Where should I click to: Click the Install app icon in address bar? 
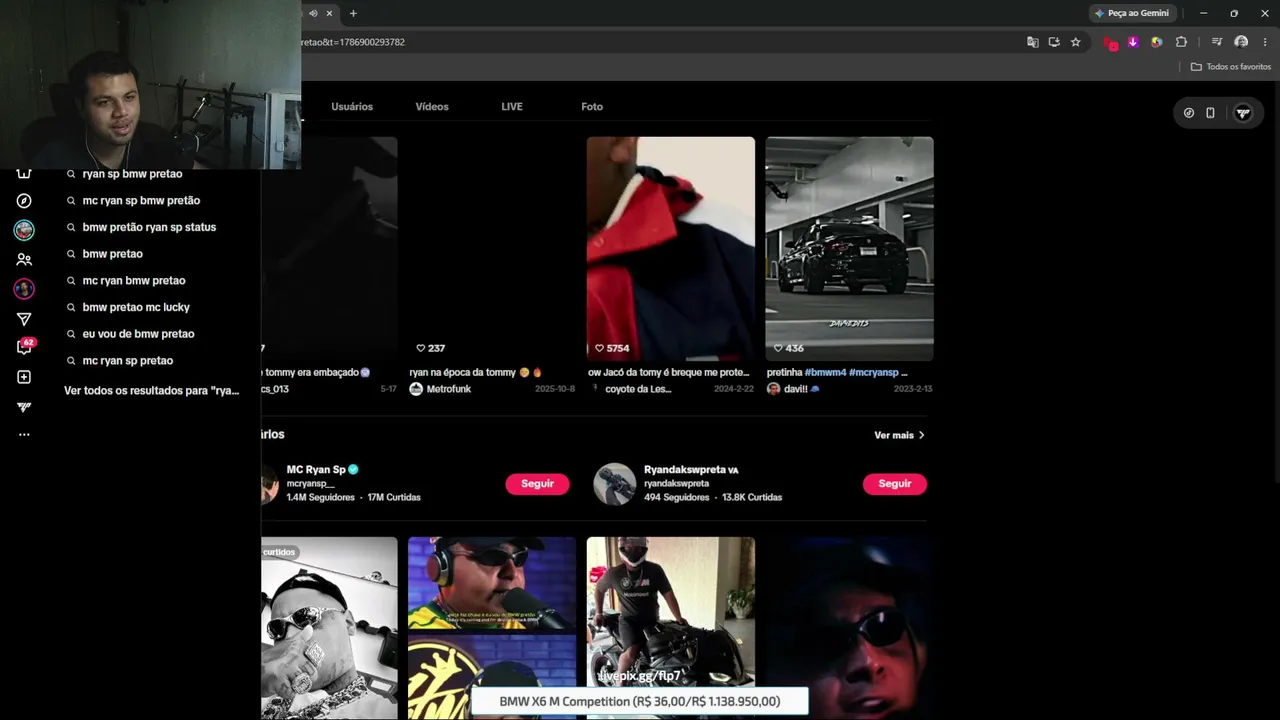pyautogui.click(x=1054, y=42)
